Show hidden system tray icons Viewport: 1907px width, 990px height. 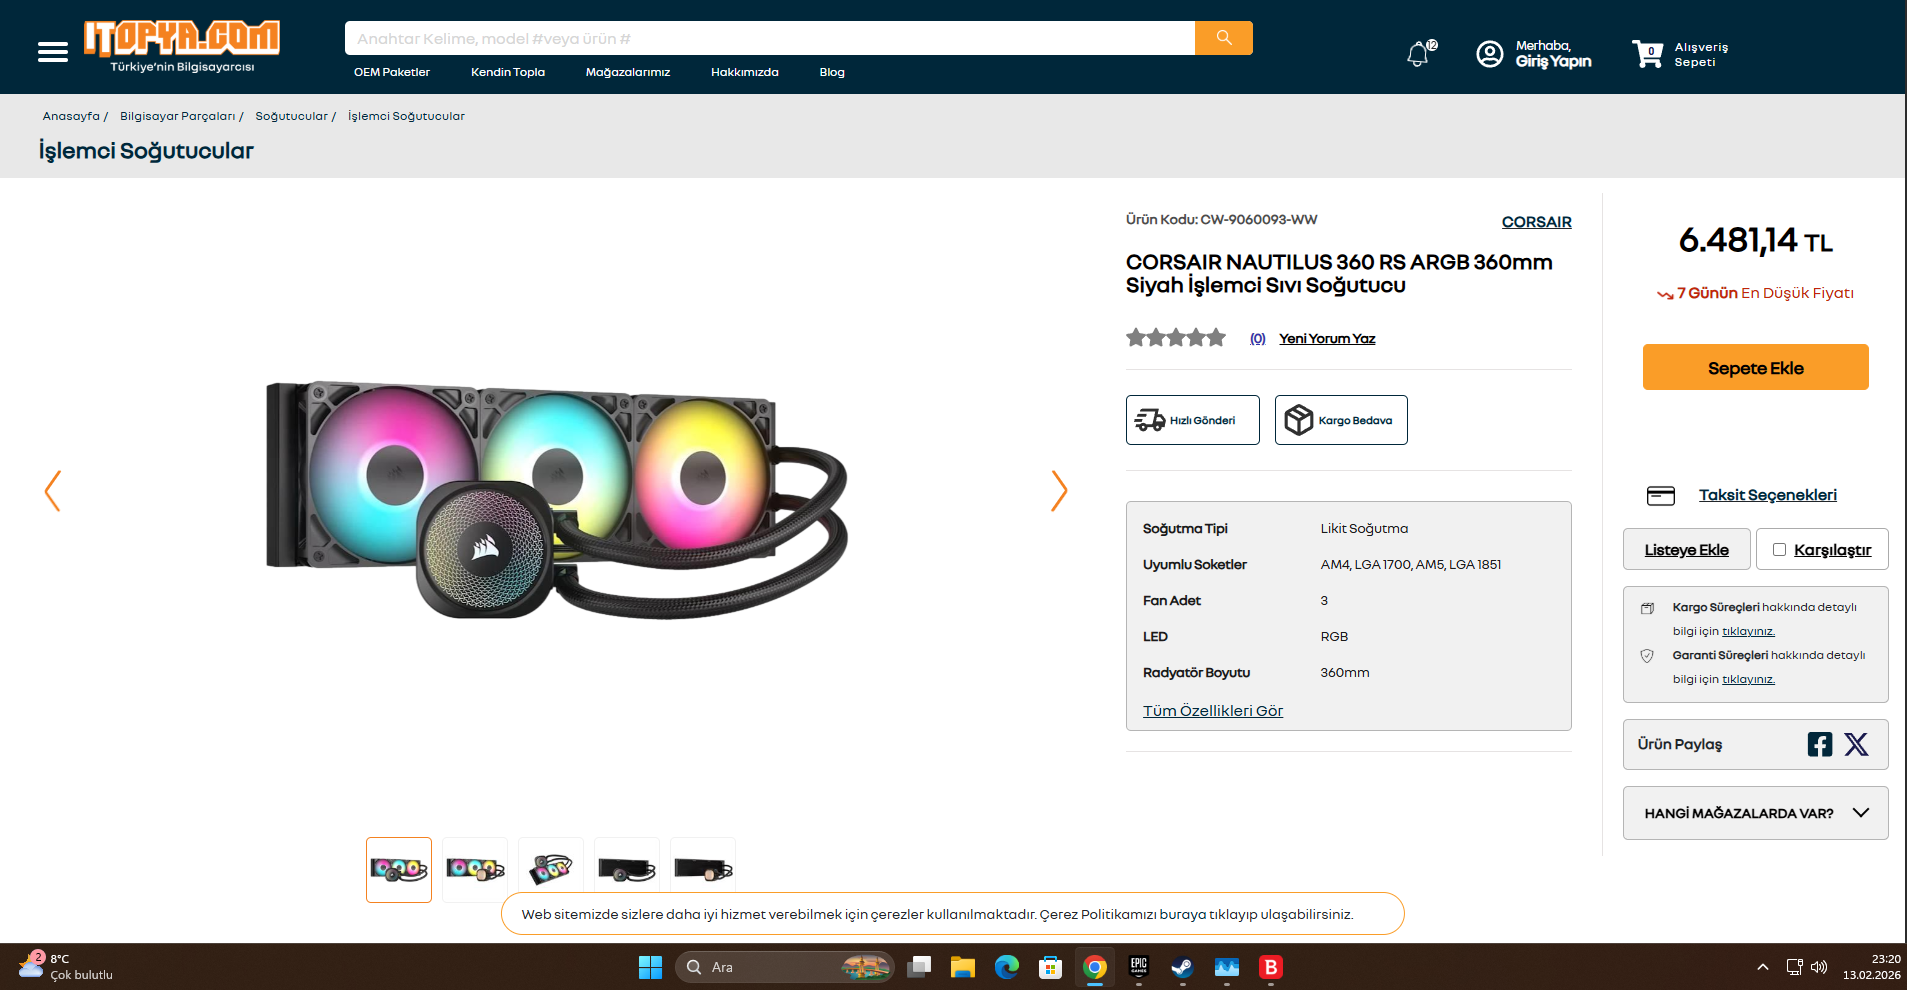pyautogui.click(x=1763, y=967)
